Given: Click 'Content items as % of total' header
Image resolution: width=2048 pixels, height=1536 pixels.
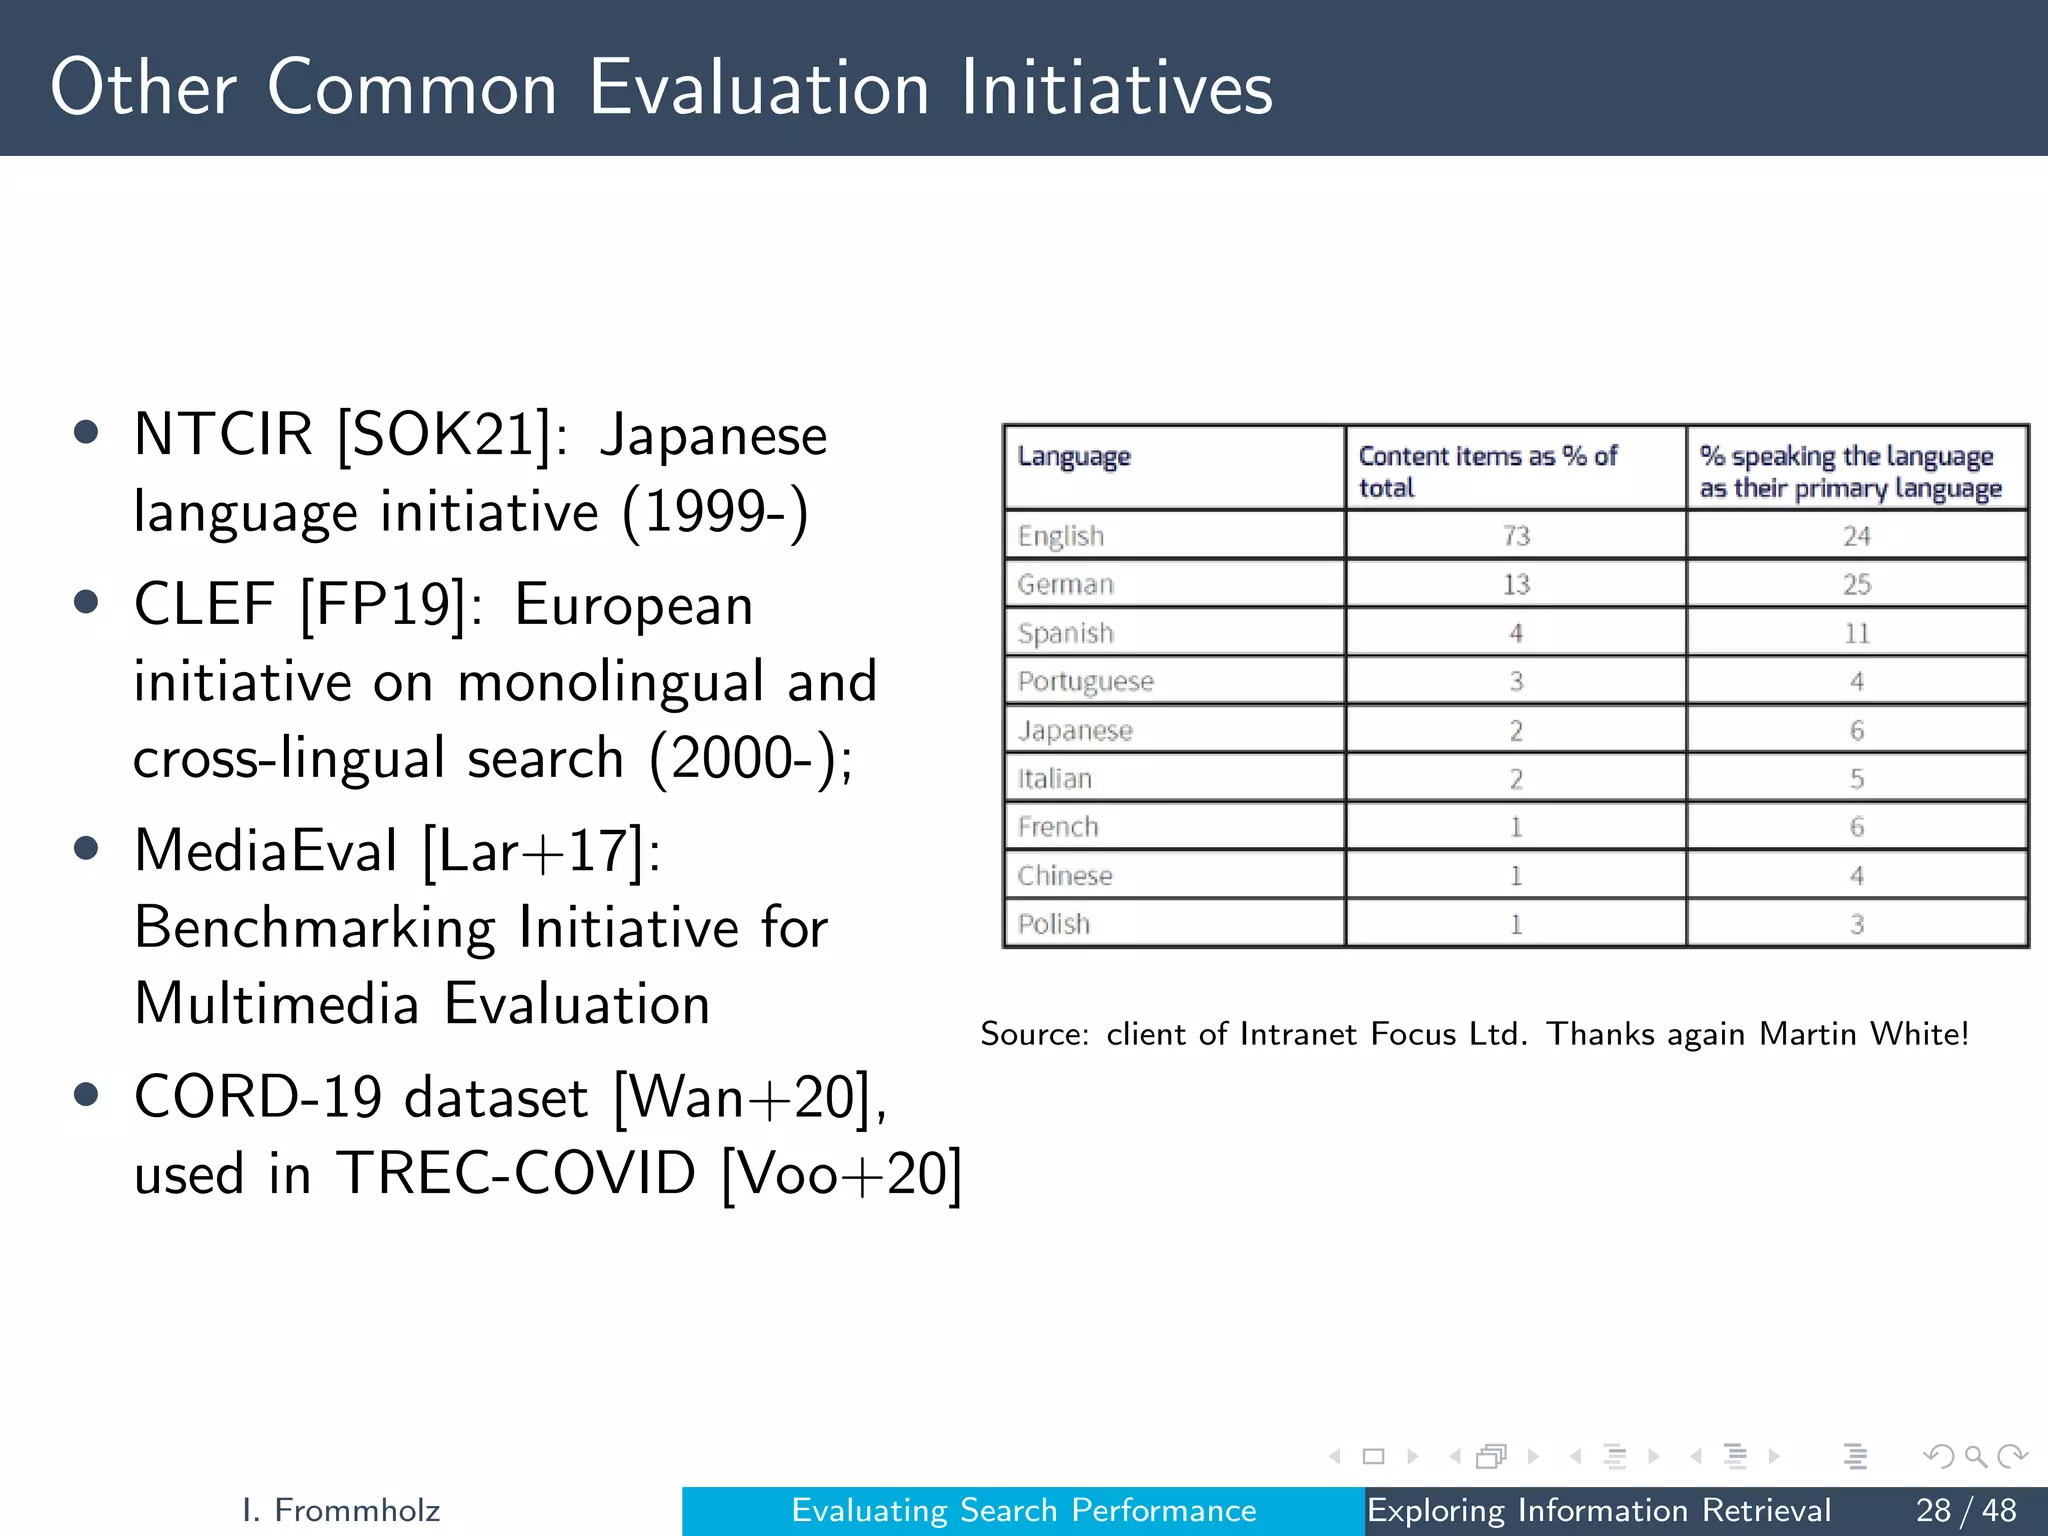Looking at the screenshot, I should pos(1488,471).
